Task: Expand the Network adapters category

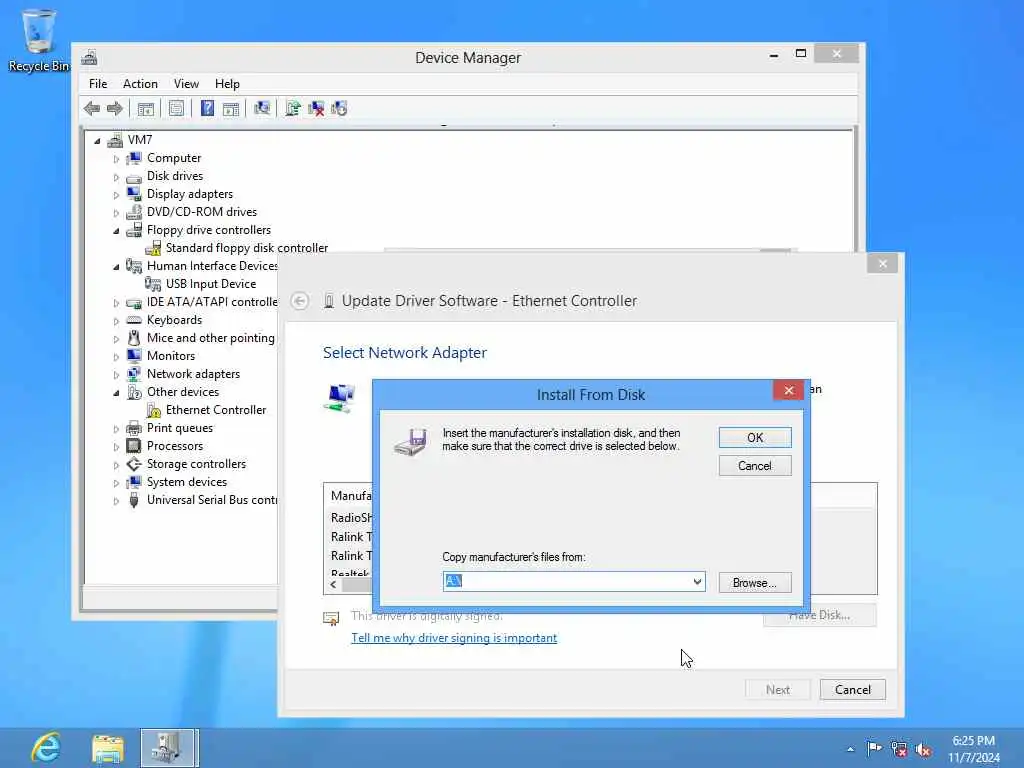Action: click(x=116, y=375)
